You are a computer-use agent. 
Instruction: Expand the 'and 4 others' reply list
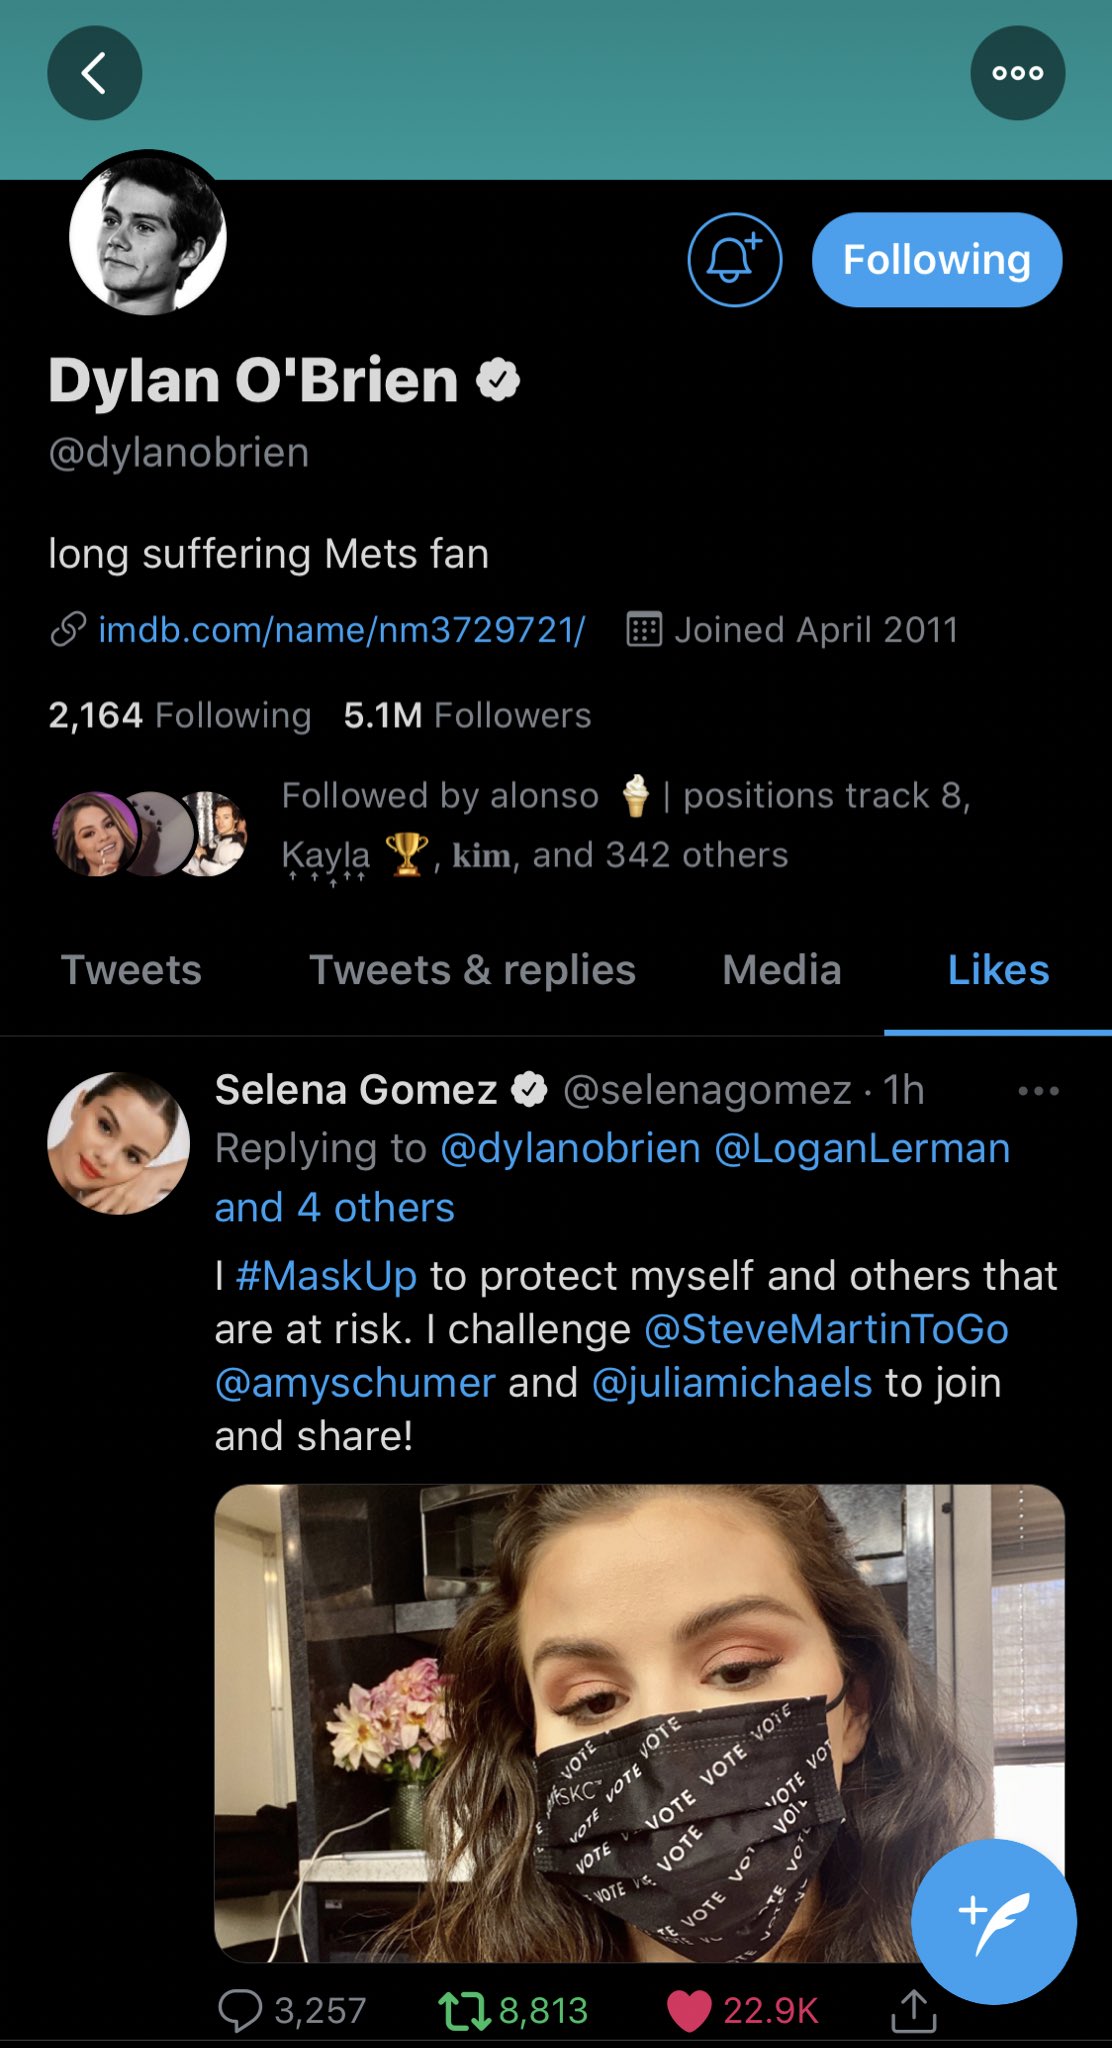pyautogui.click(x=335, y=1208)
